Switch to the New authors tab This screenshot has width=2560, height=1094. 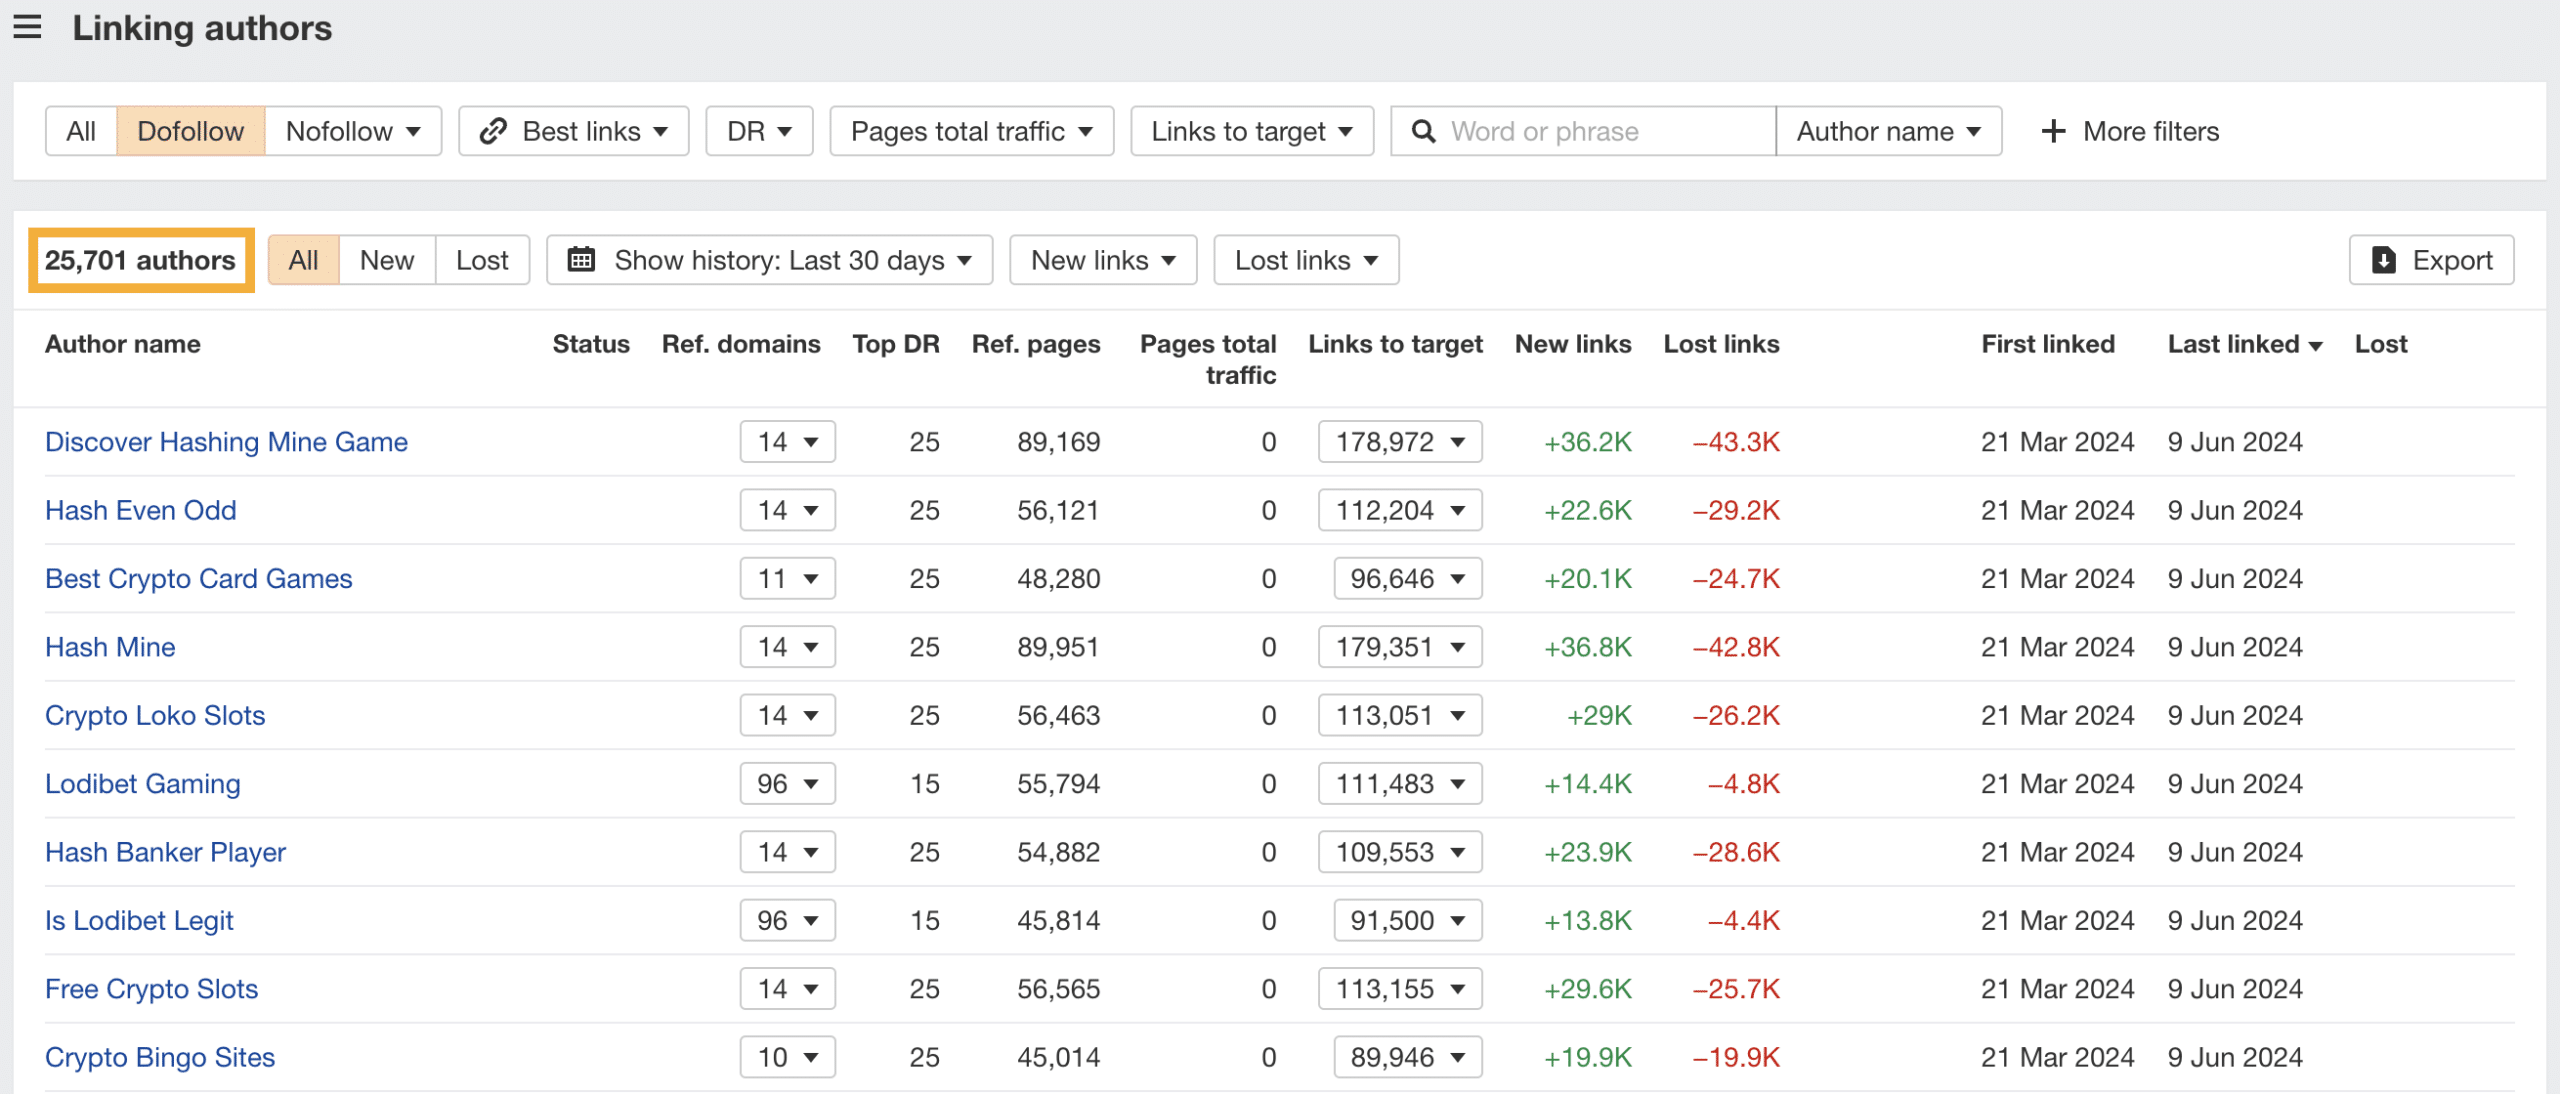click(387, 260)
